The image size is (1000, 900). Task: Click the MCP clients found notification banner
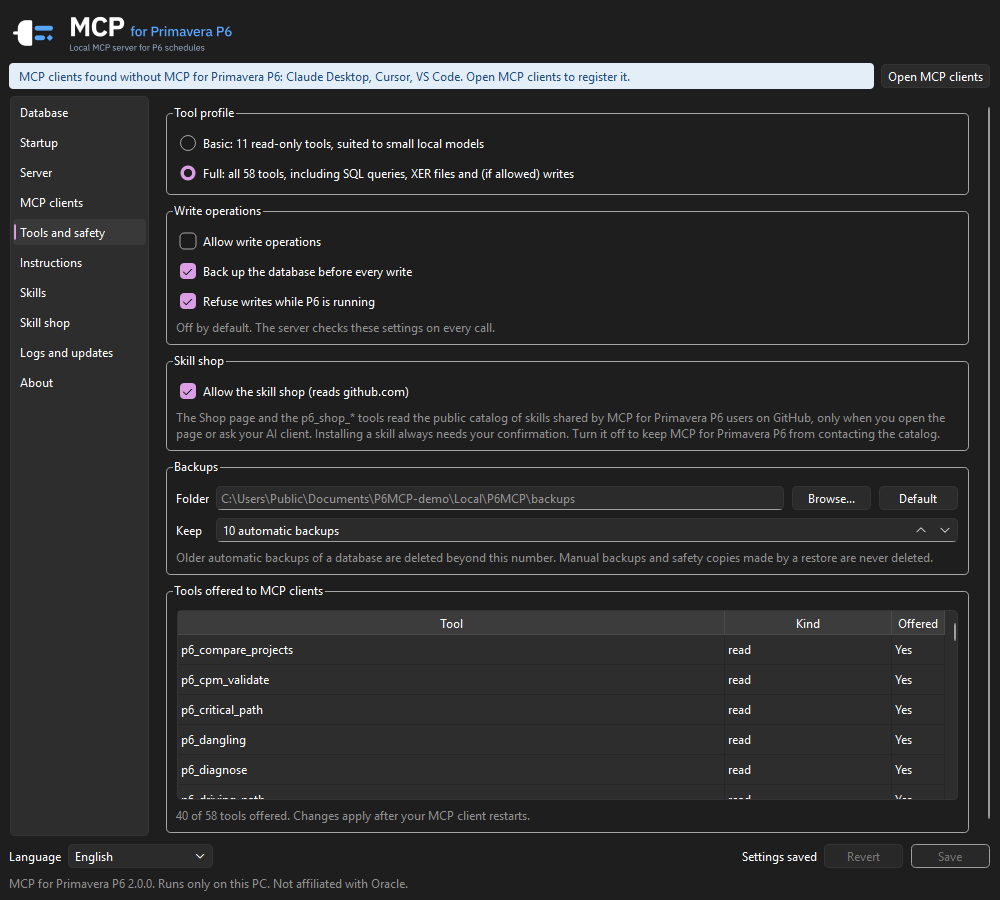[x=441, y=77]
